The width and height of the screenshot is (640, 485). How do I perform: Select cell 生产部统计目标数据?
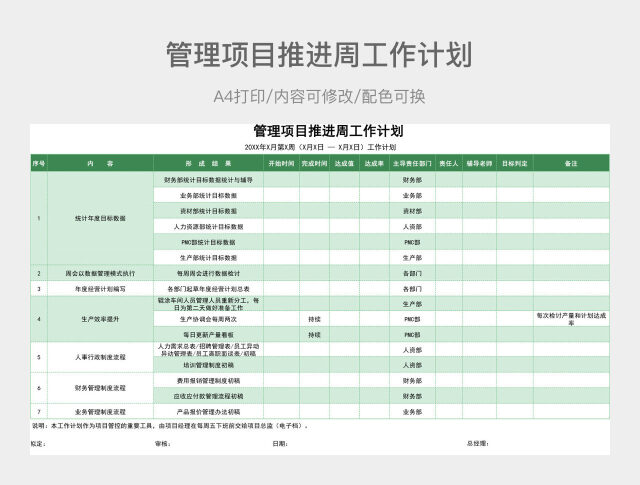(208, 258)
